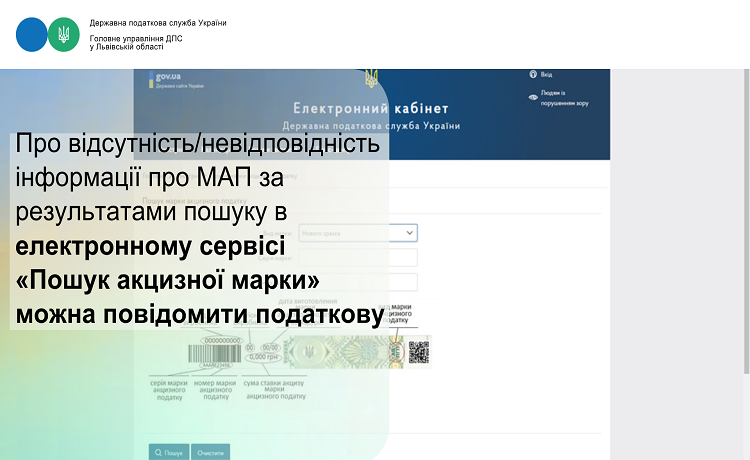Screen dimensions: 750x460
Task: Click the dropdown chevron arrow
Action: 410,233
